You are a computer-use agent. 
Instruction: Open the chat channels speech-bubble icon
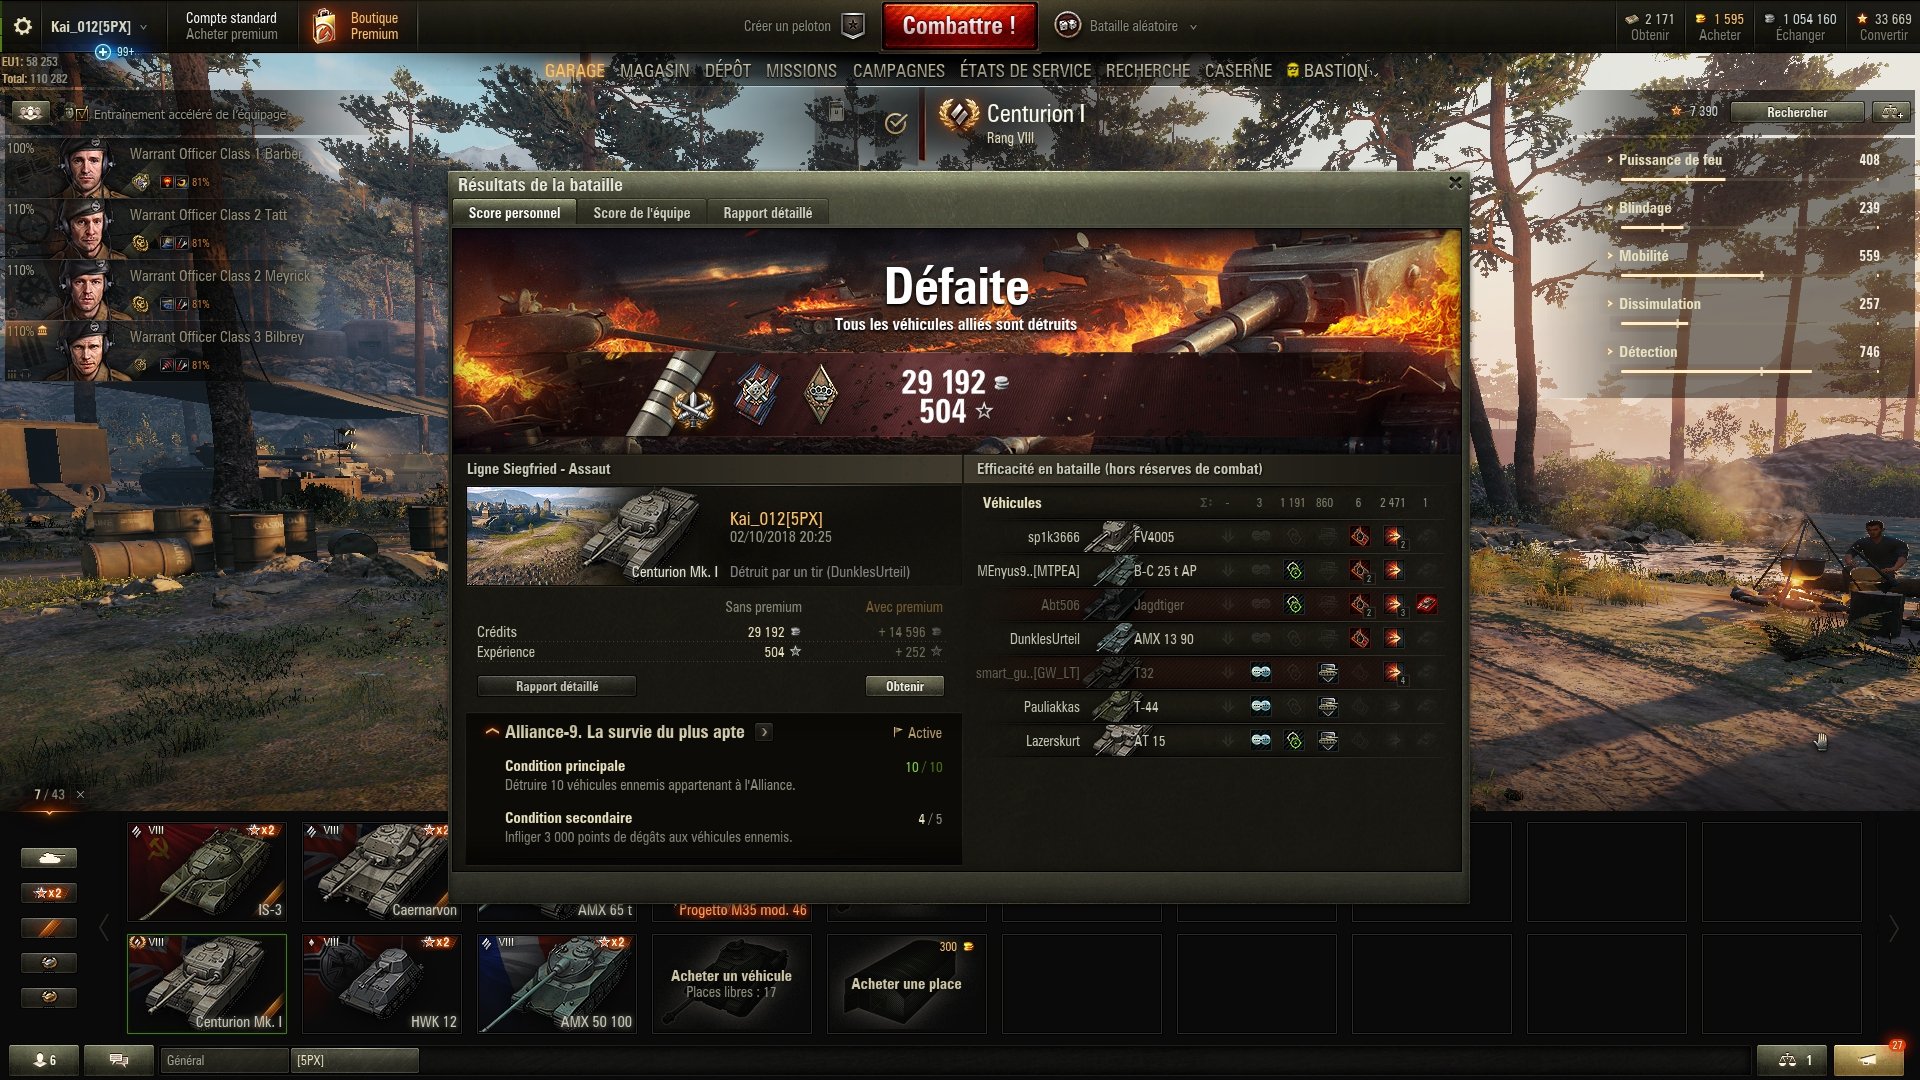118,1060
